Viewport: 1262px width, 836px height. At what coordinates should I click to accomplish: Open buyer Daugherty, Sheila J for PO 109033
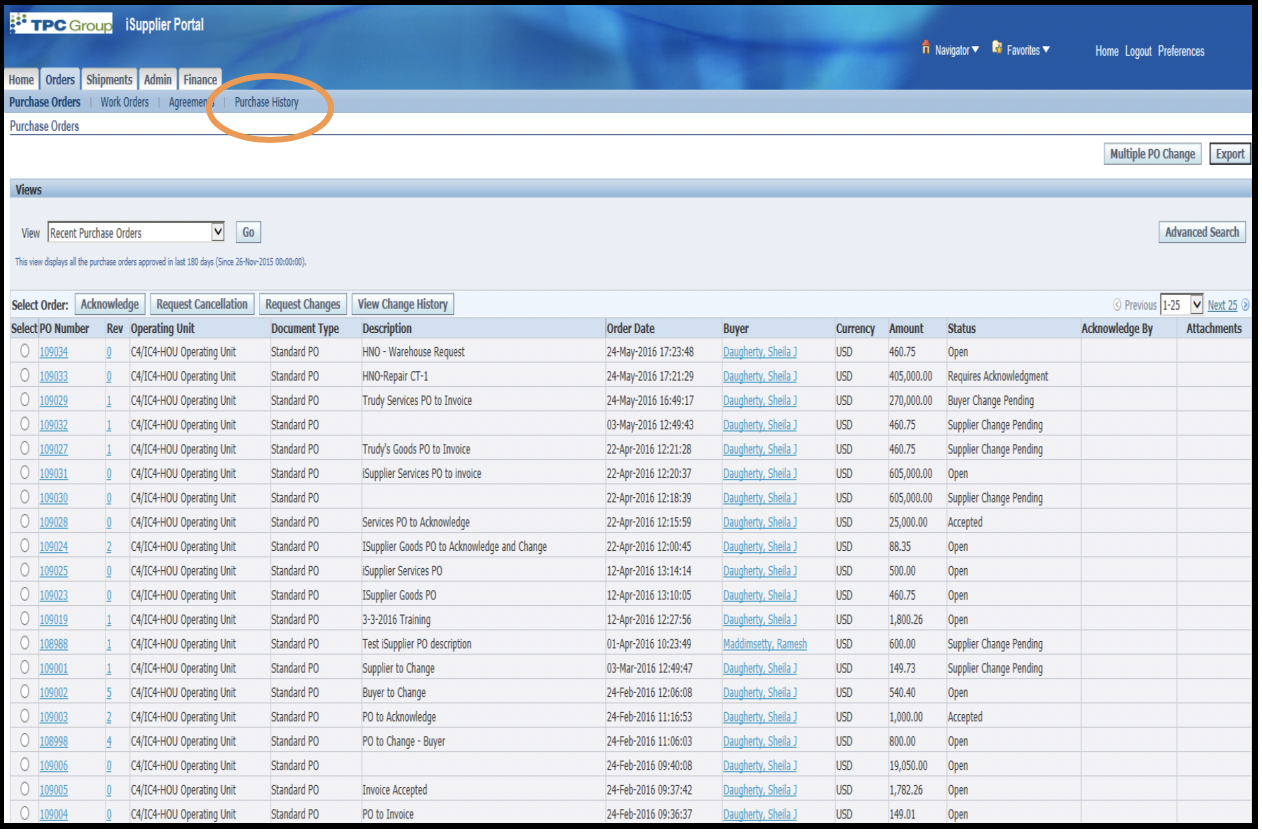760,376
